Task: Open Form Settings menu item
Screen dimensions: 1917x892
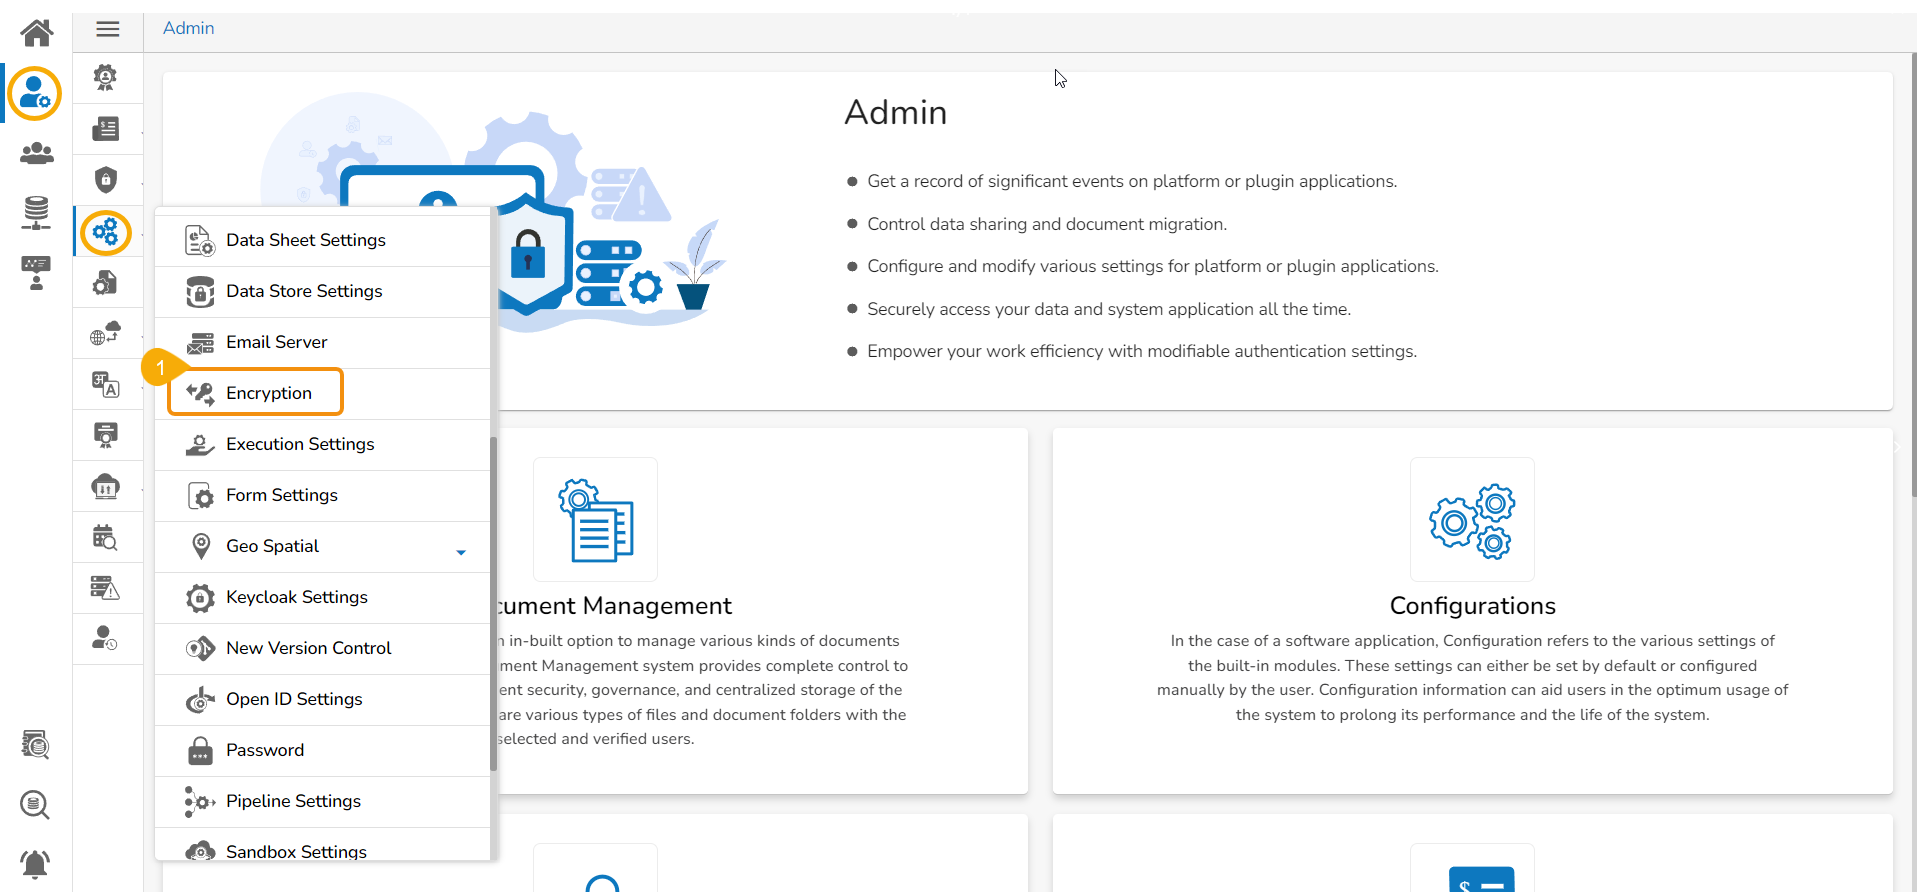Action: tap(322, 495)
